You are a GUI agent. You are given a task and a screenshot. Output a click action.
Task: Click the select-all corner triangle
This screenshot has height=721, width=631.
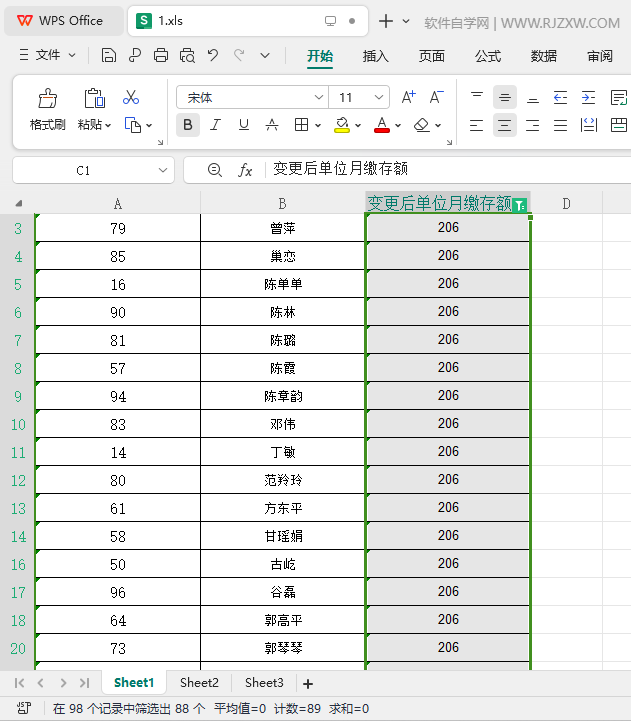tap(19, 204)
